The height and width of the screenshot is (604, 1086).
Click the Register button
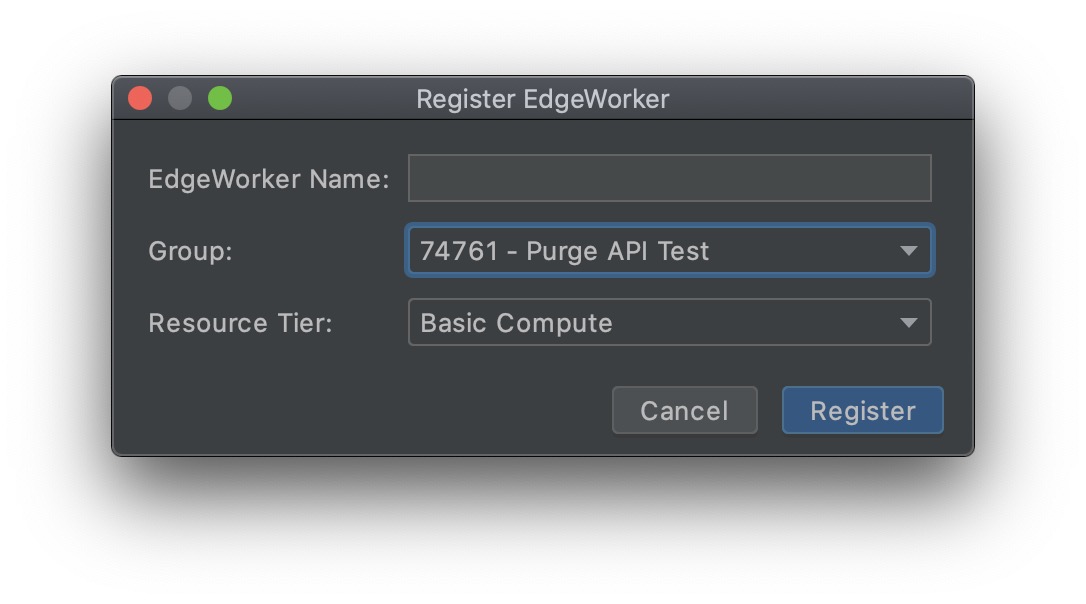pos(862,410)
